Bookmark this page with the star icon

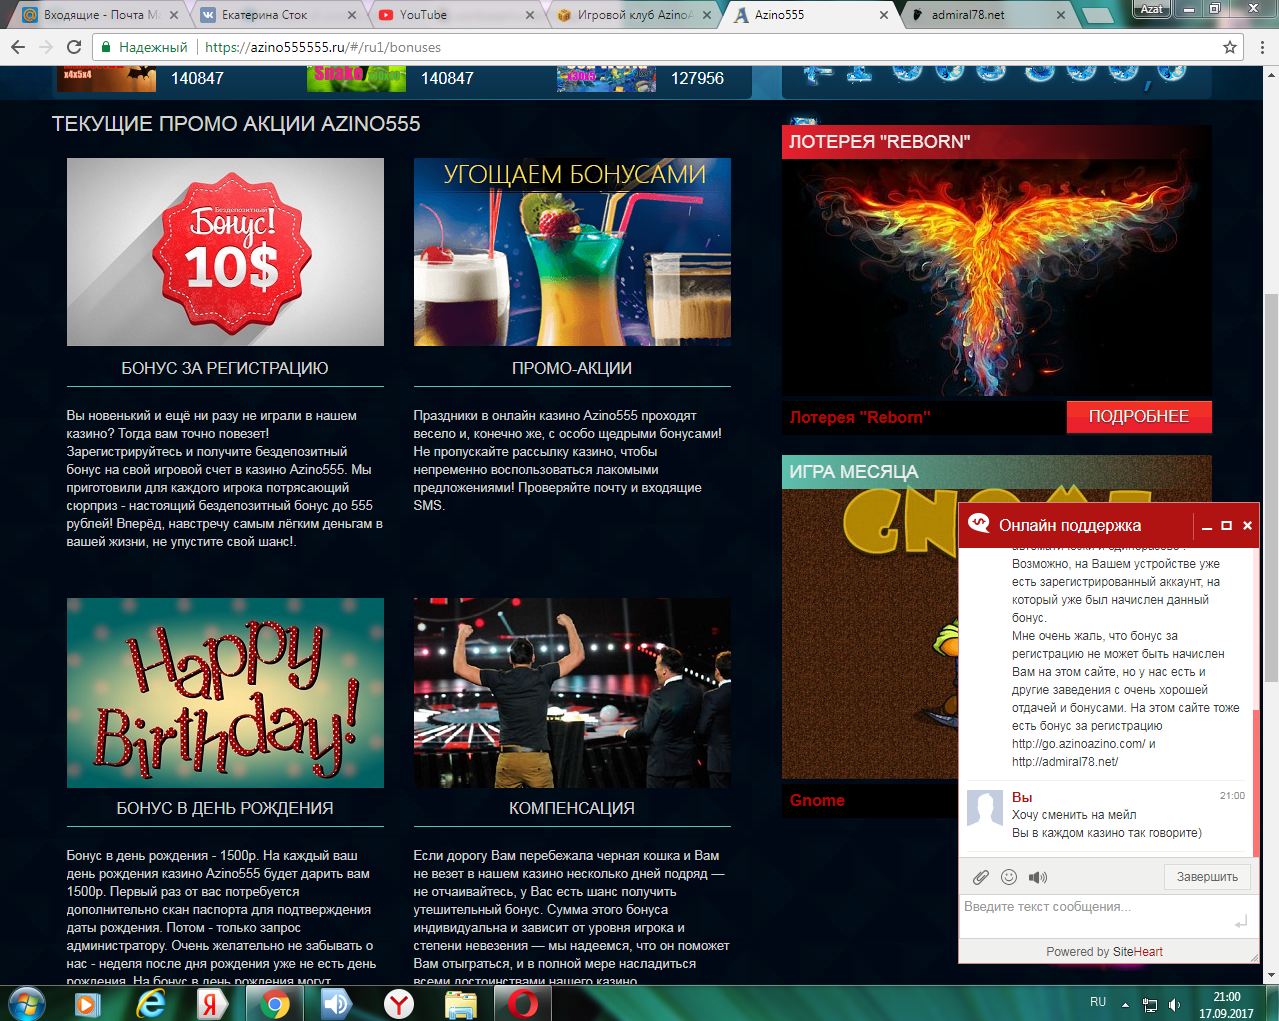[x=1230, y=47]
